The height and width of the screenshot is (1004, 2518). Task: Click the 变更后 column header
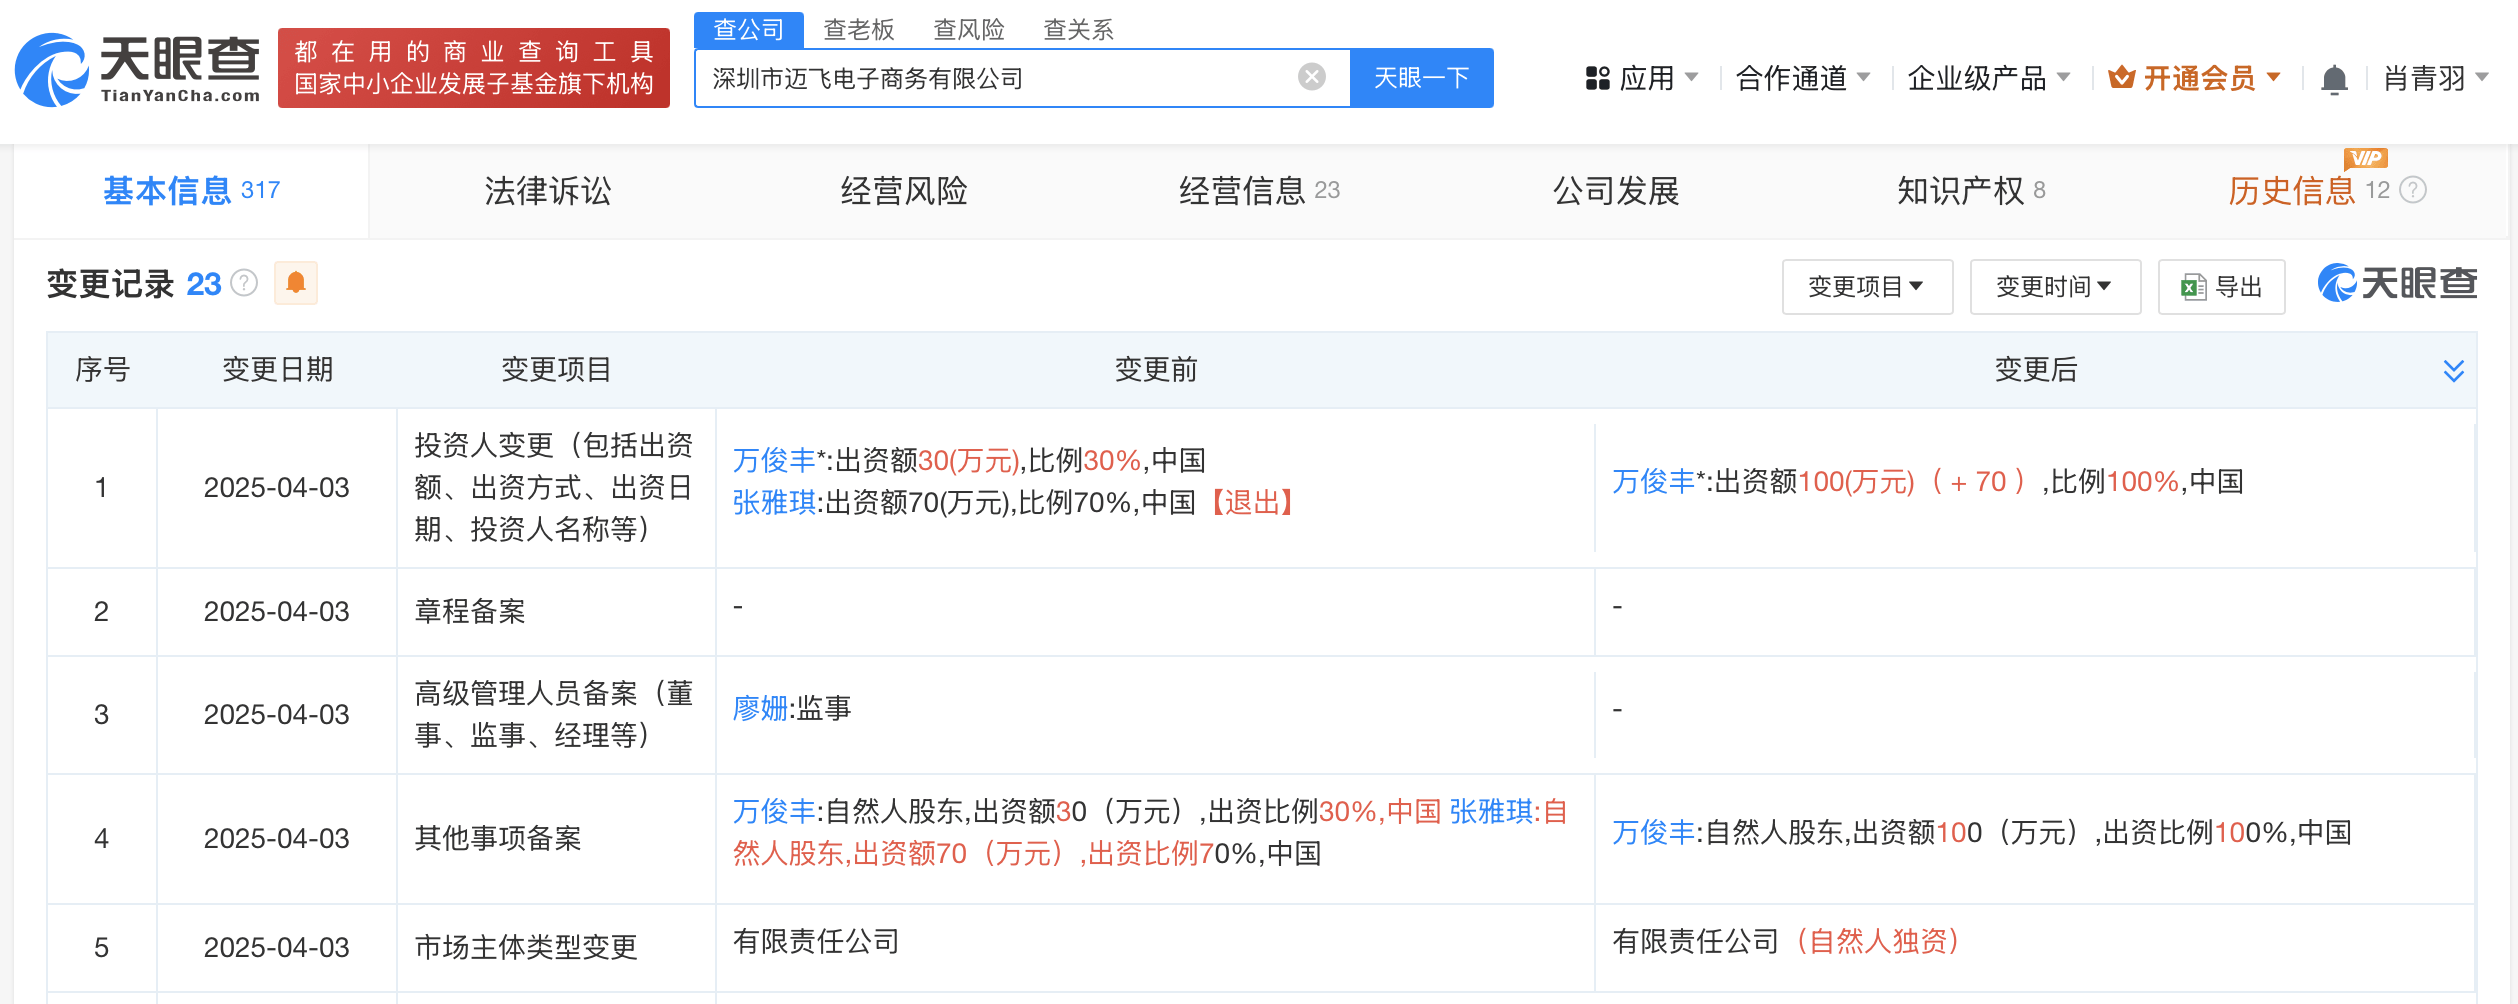tap(2036, 370)
